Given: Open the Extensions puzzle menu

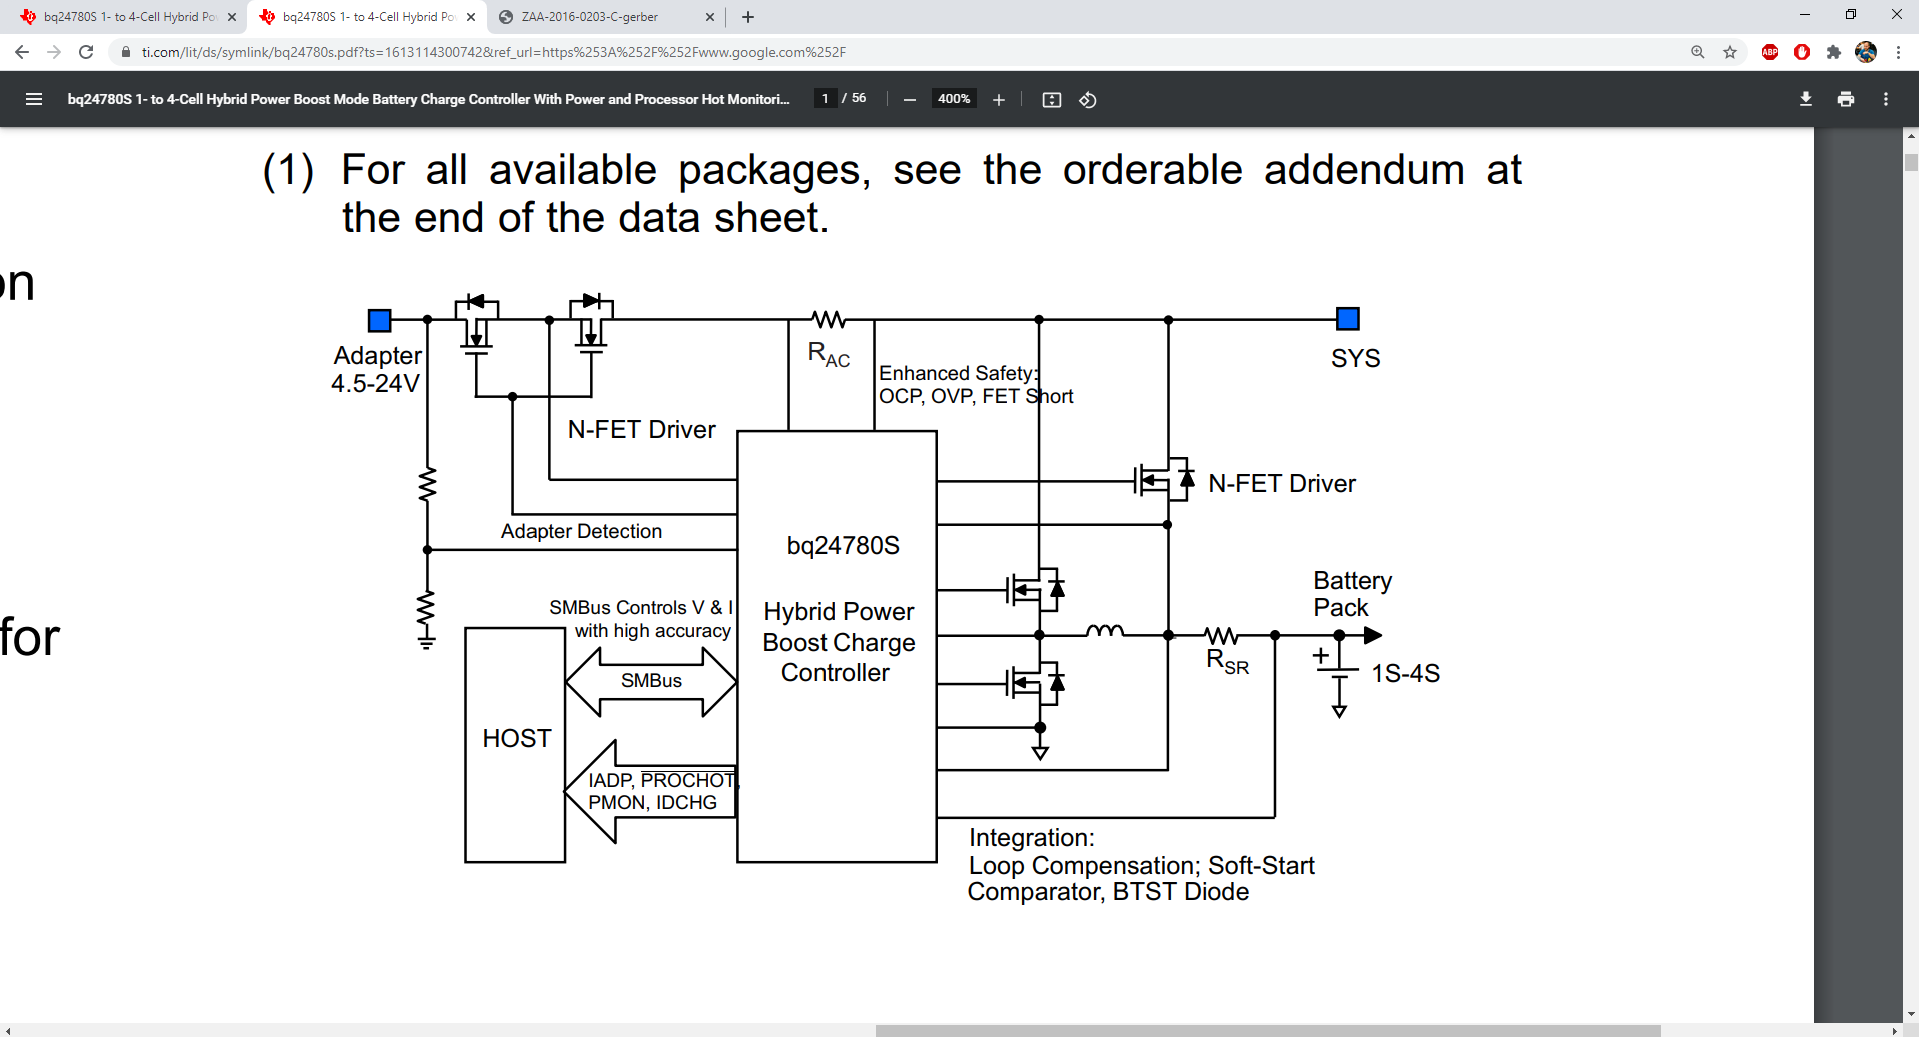Looking at the screenshot, I should pos(1834,52).
